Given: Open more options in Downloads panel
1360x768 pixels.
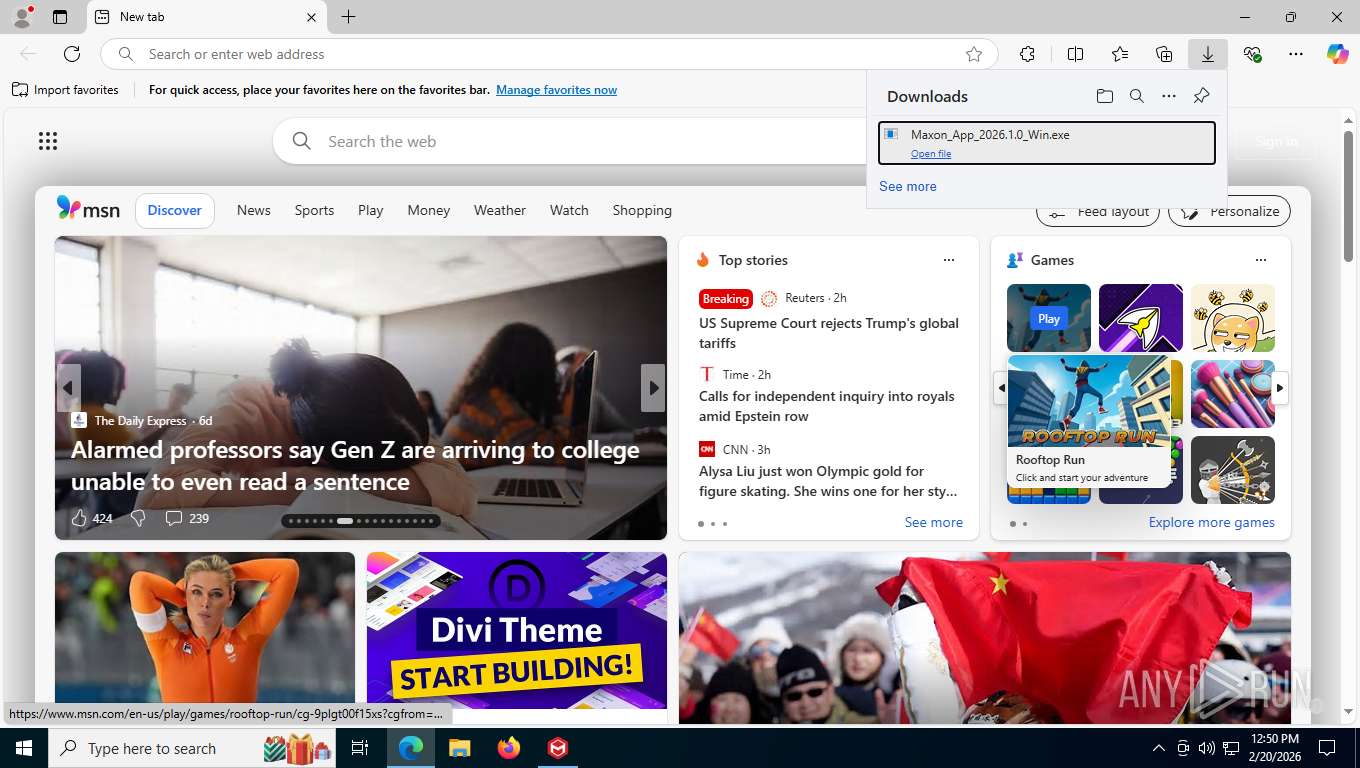Looking at the screenshot, I should (x=1168, y=96).
